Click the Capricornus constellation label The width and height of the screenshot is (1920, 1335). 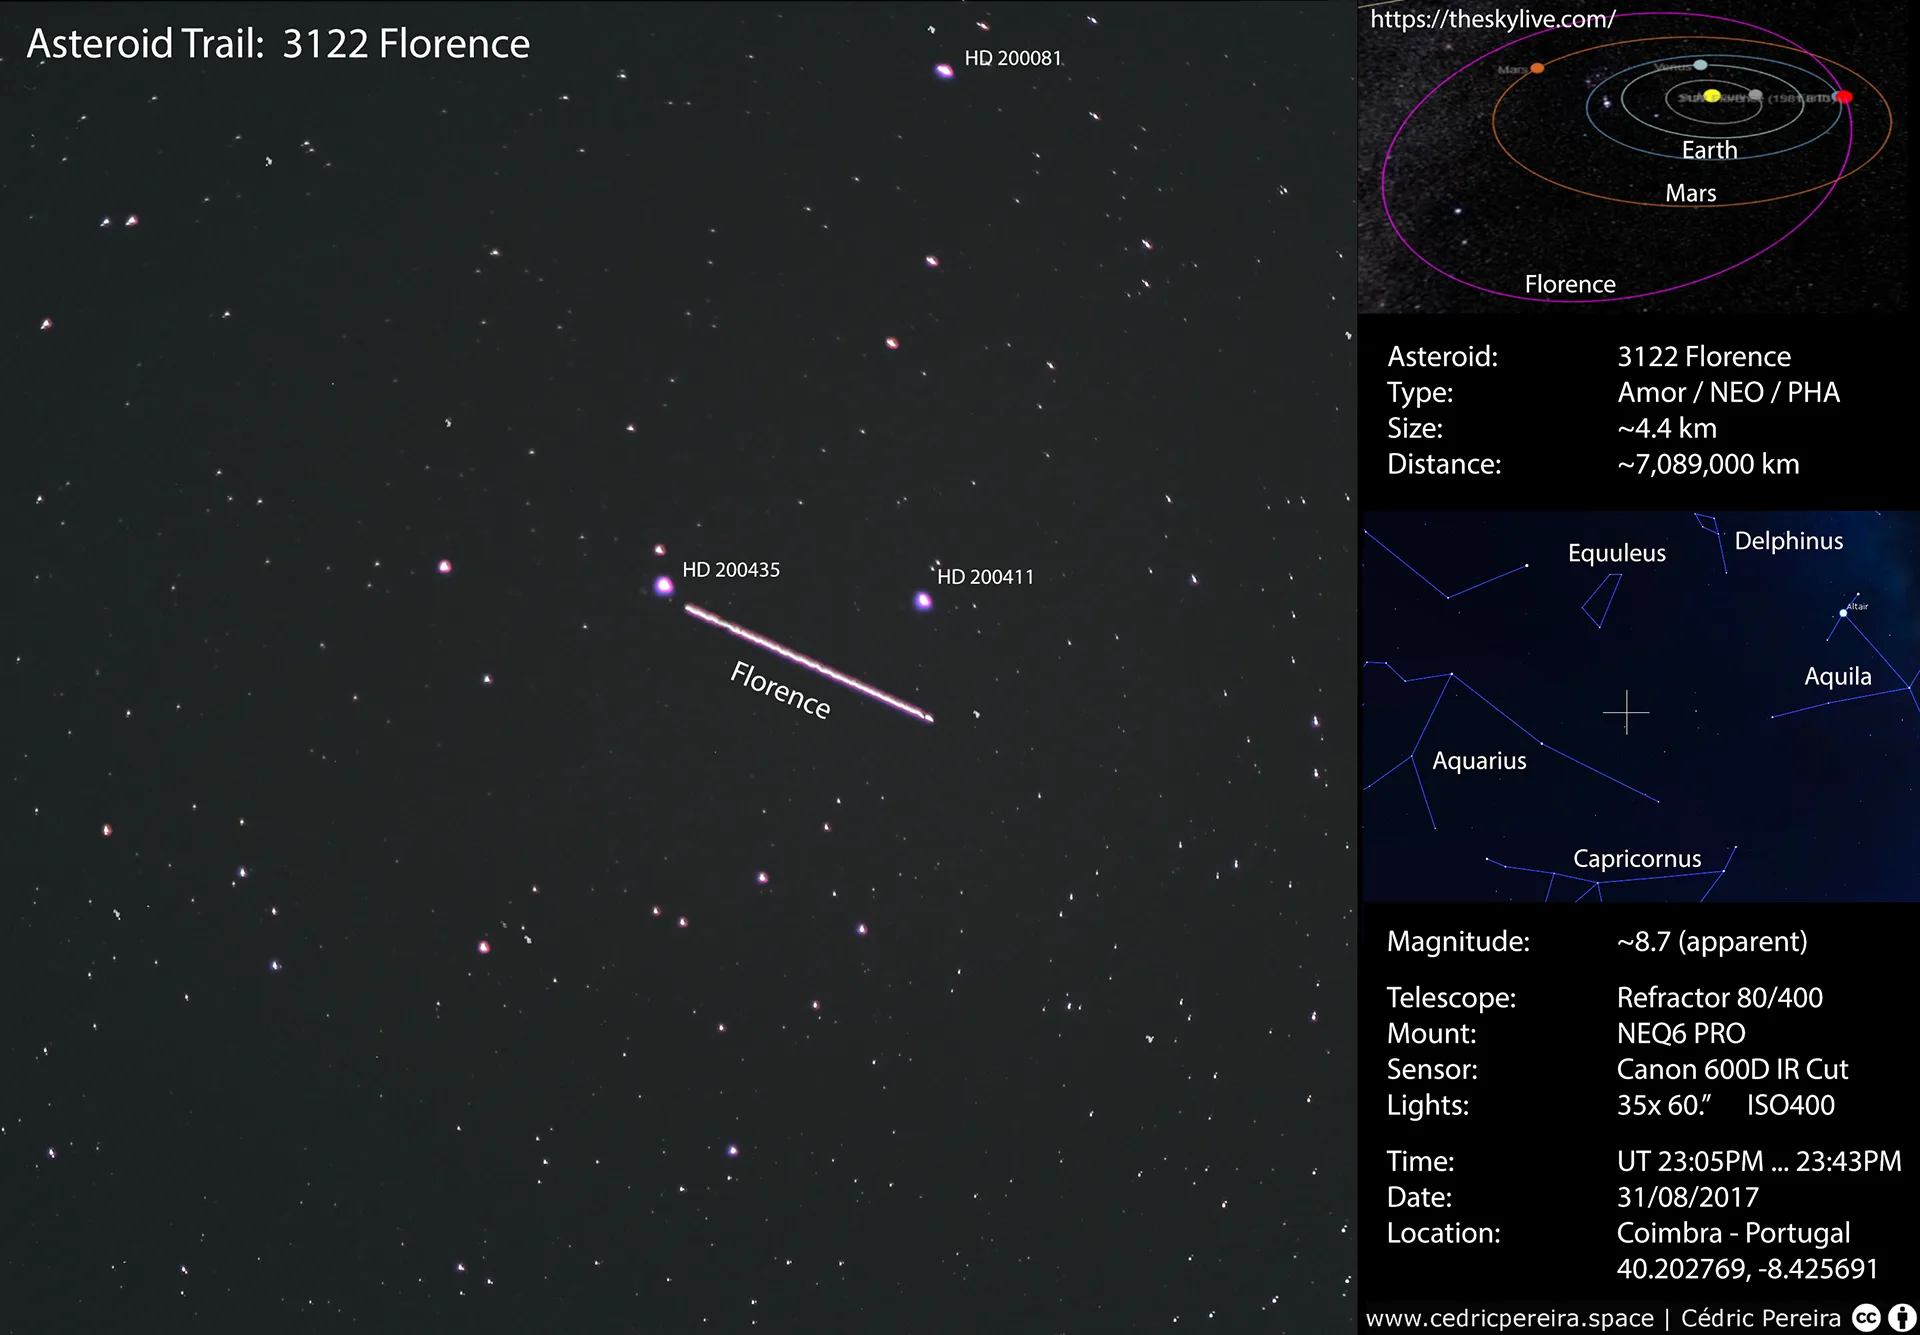pos(1636,859)
